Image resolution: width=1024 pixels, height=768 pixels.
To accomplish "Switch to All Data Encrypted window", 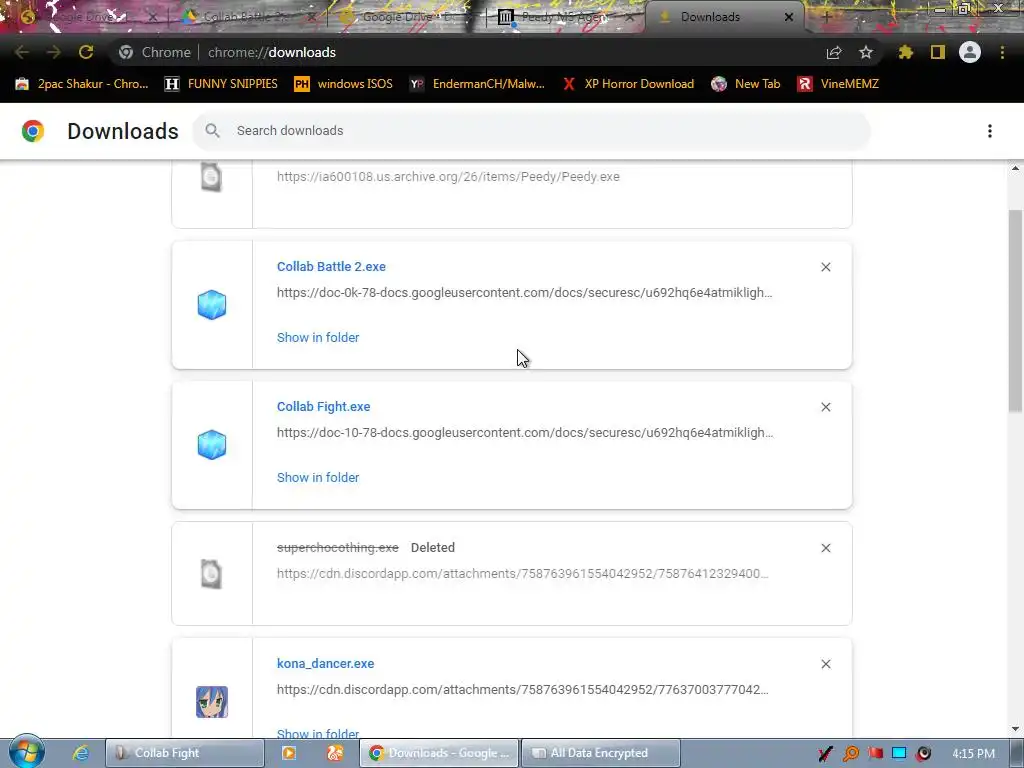I will (601, 753).
